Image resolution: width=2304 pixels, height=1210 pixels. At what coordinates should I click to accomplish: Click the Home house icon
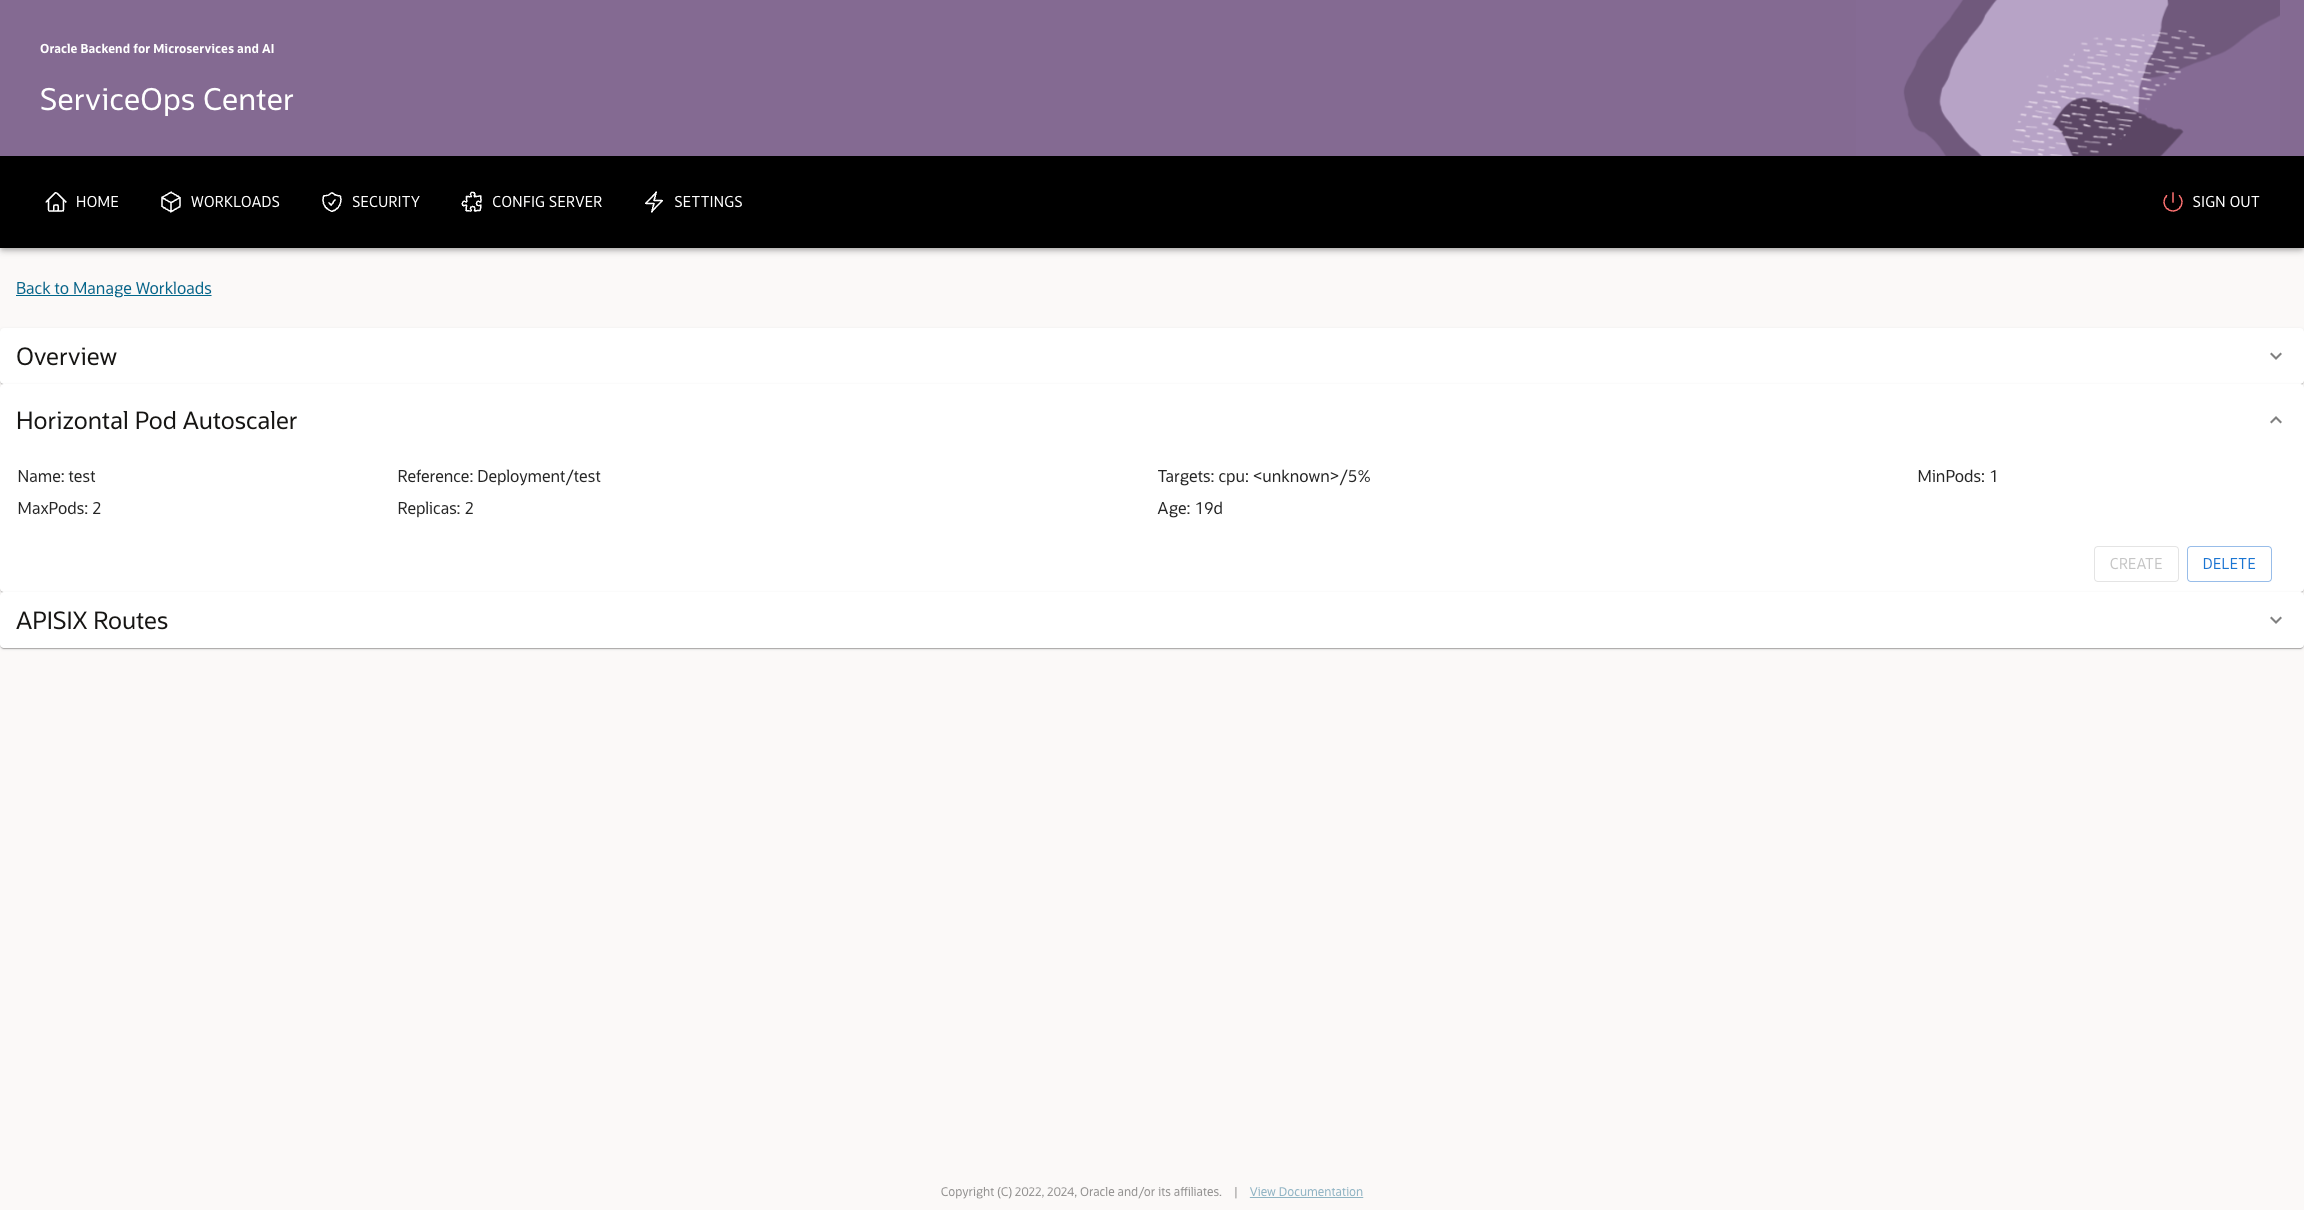click(x=56, y=202)
